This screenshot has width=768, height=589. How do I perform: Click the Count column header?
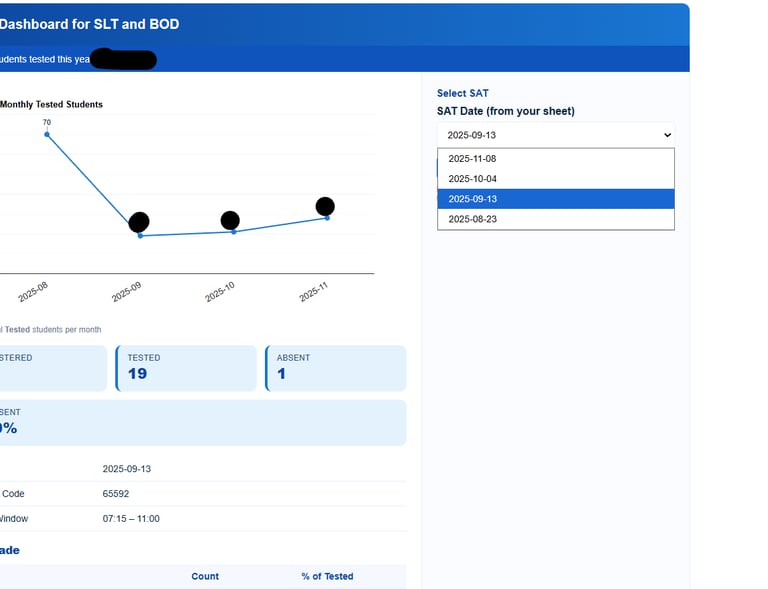pyautogui.click(x=205, y=576)
